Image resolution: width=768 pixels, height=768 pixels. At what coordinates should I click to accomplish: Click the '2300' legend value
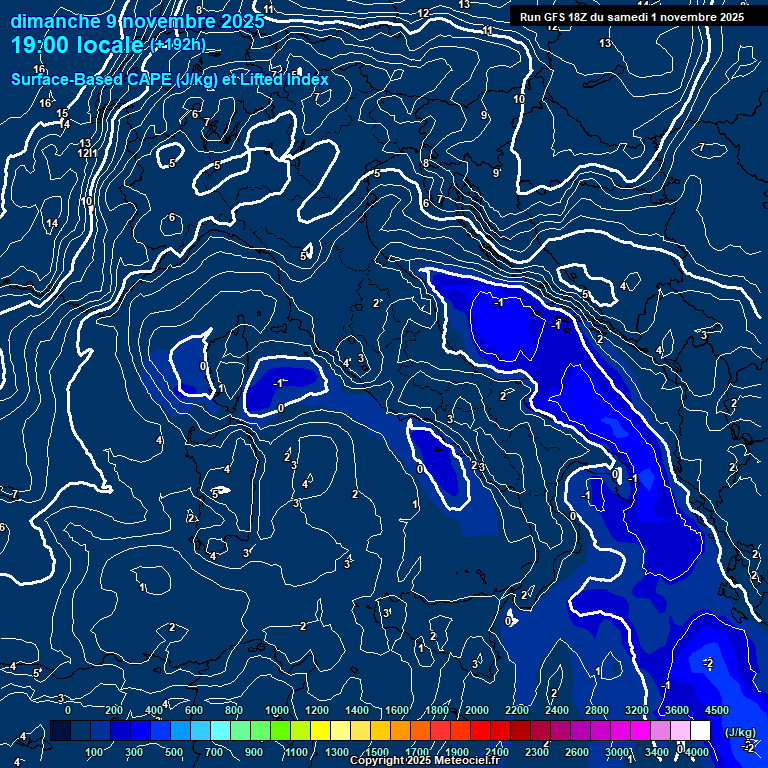pos(537,752)
